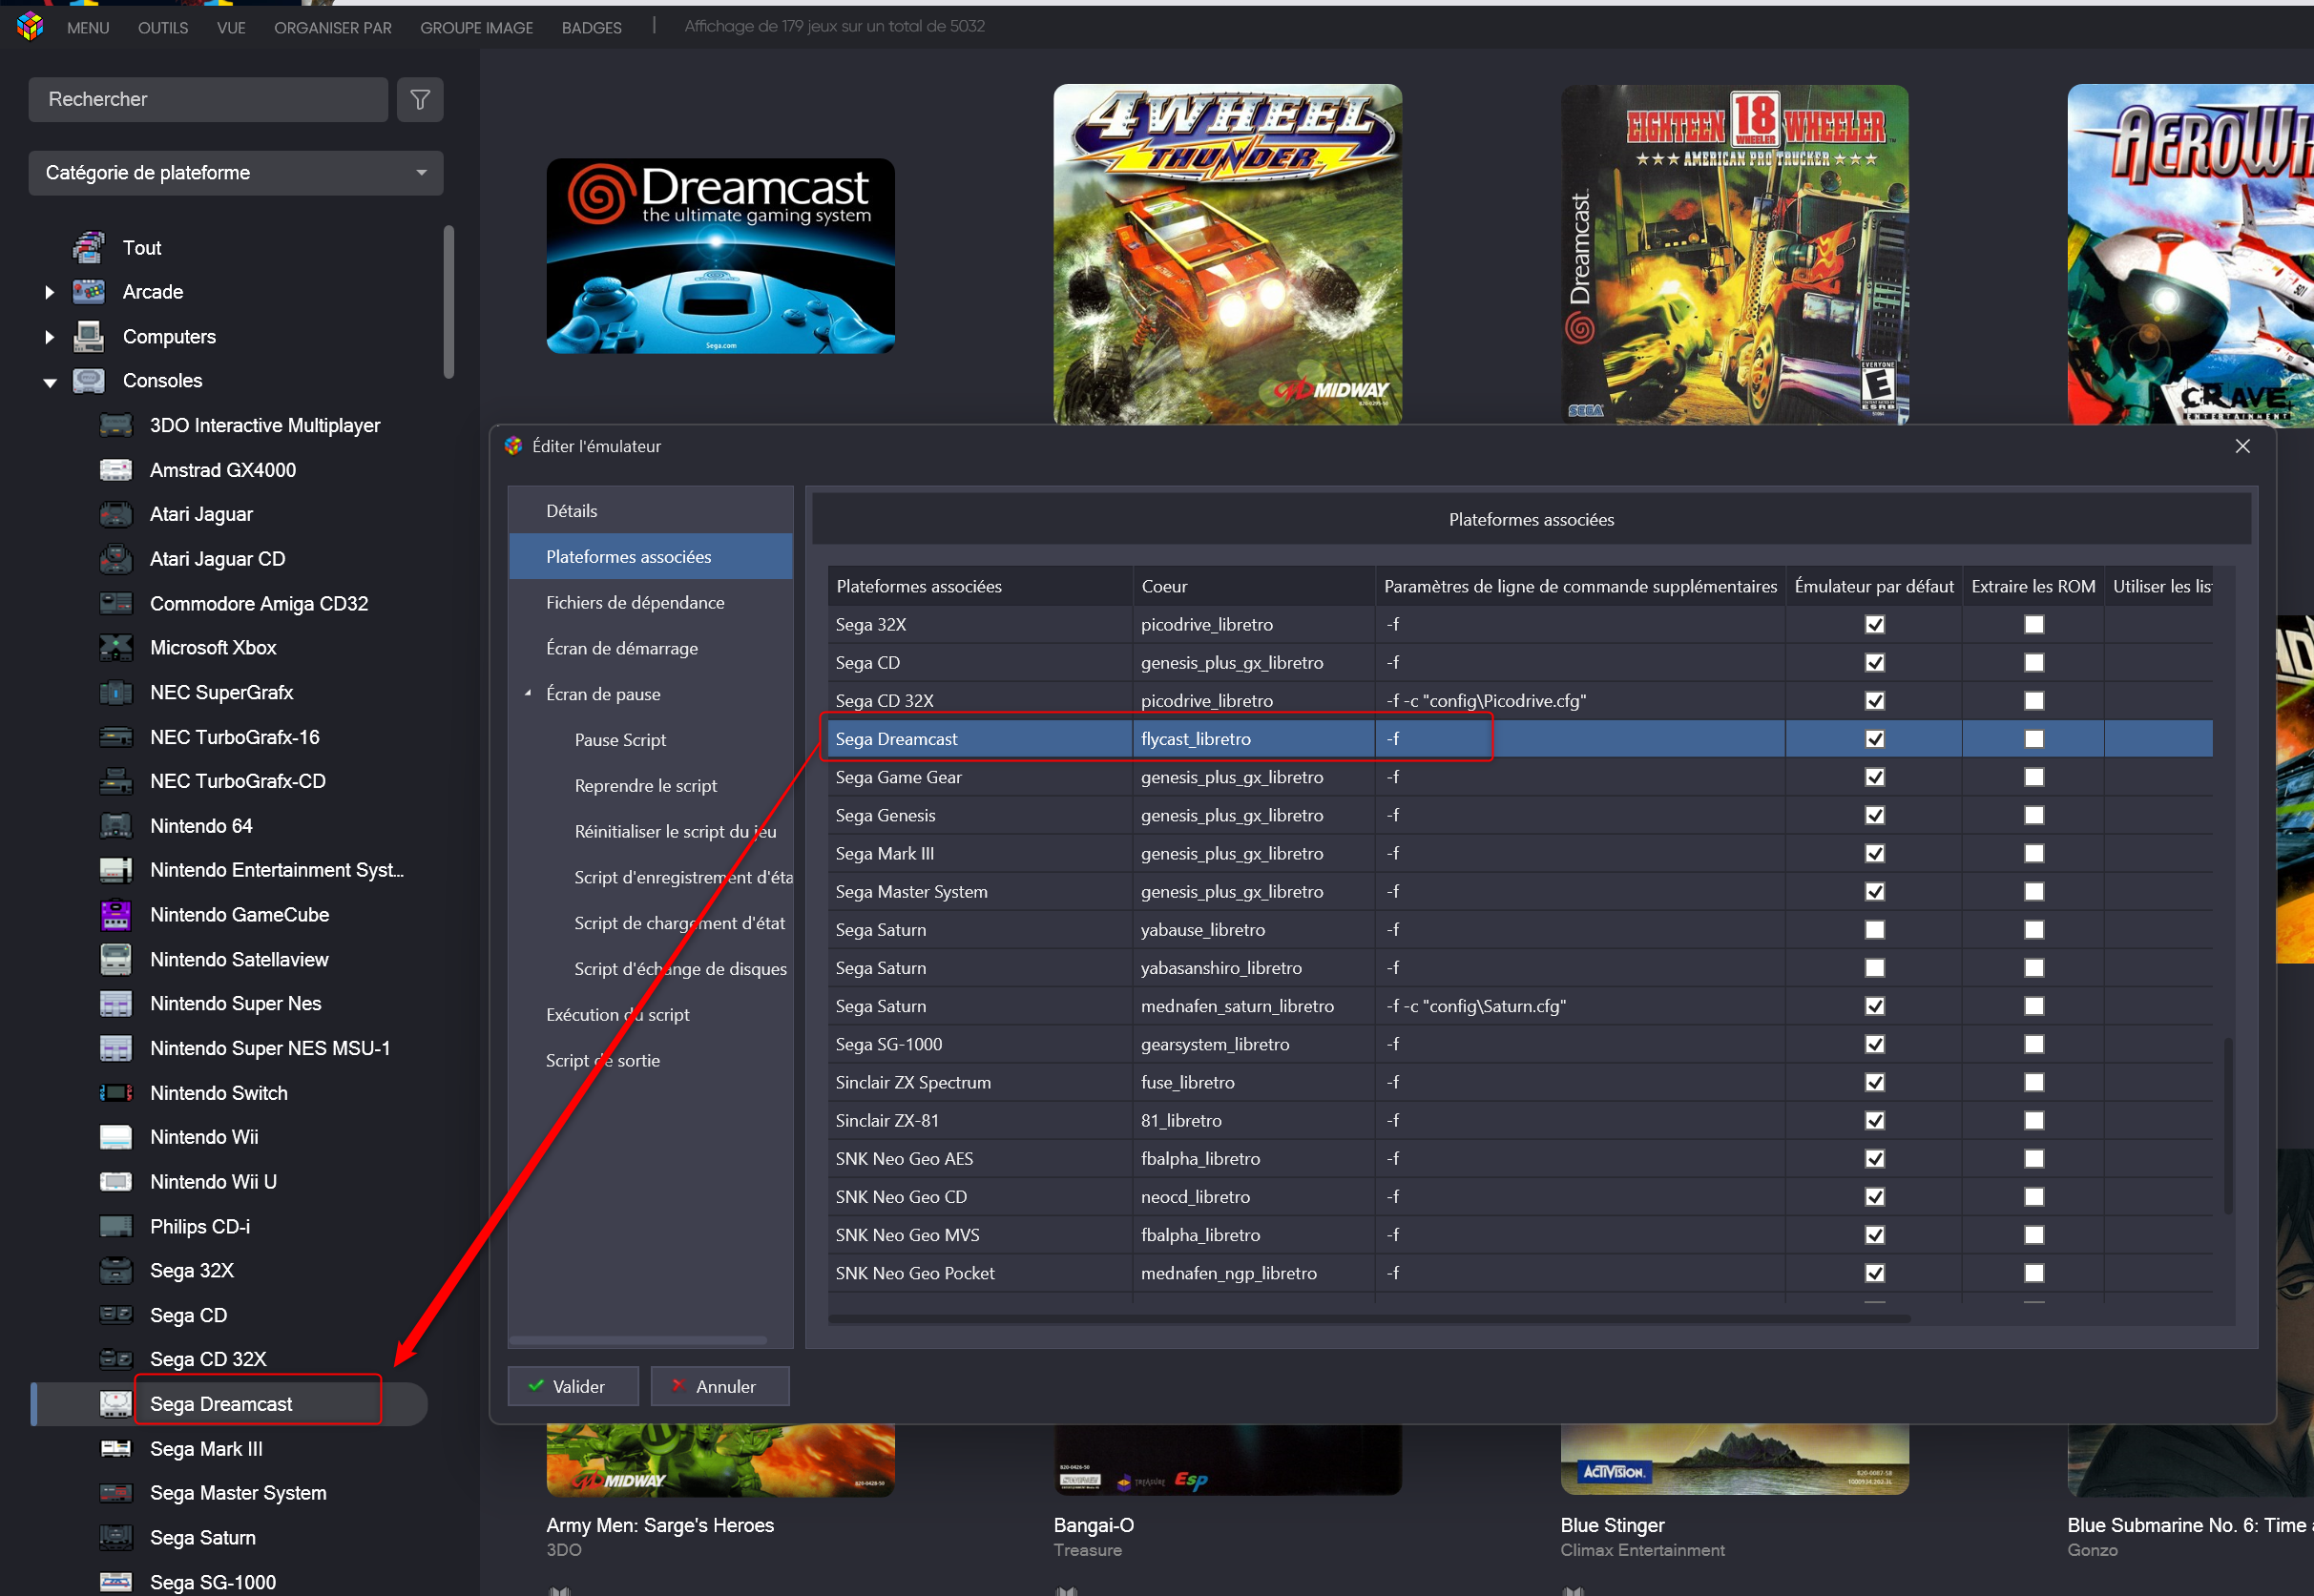This screenshot has width=2314, height=1596.
Task: Select Nintendo Wii U icon
Action: tap(116, 1181)
